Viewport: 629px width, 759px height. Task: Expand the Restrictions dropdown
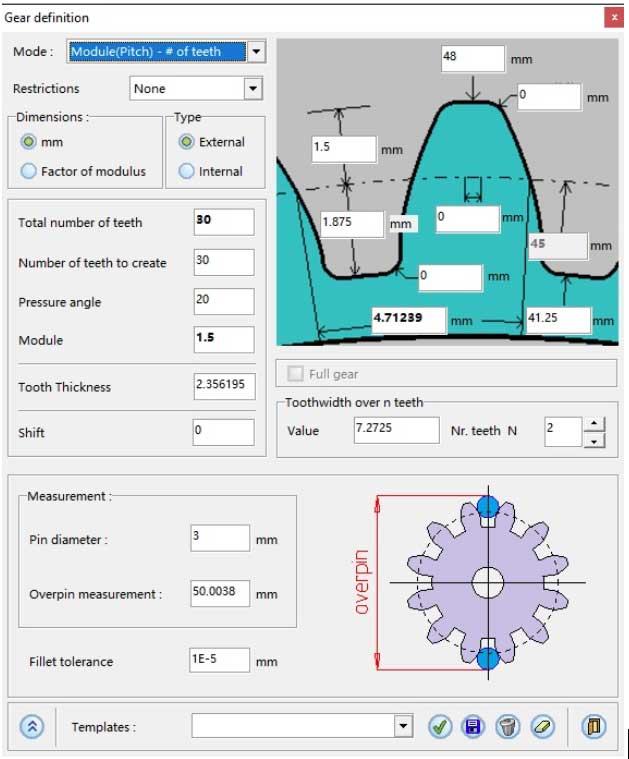pos(251,89)
